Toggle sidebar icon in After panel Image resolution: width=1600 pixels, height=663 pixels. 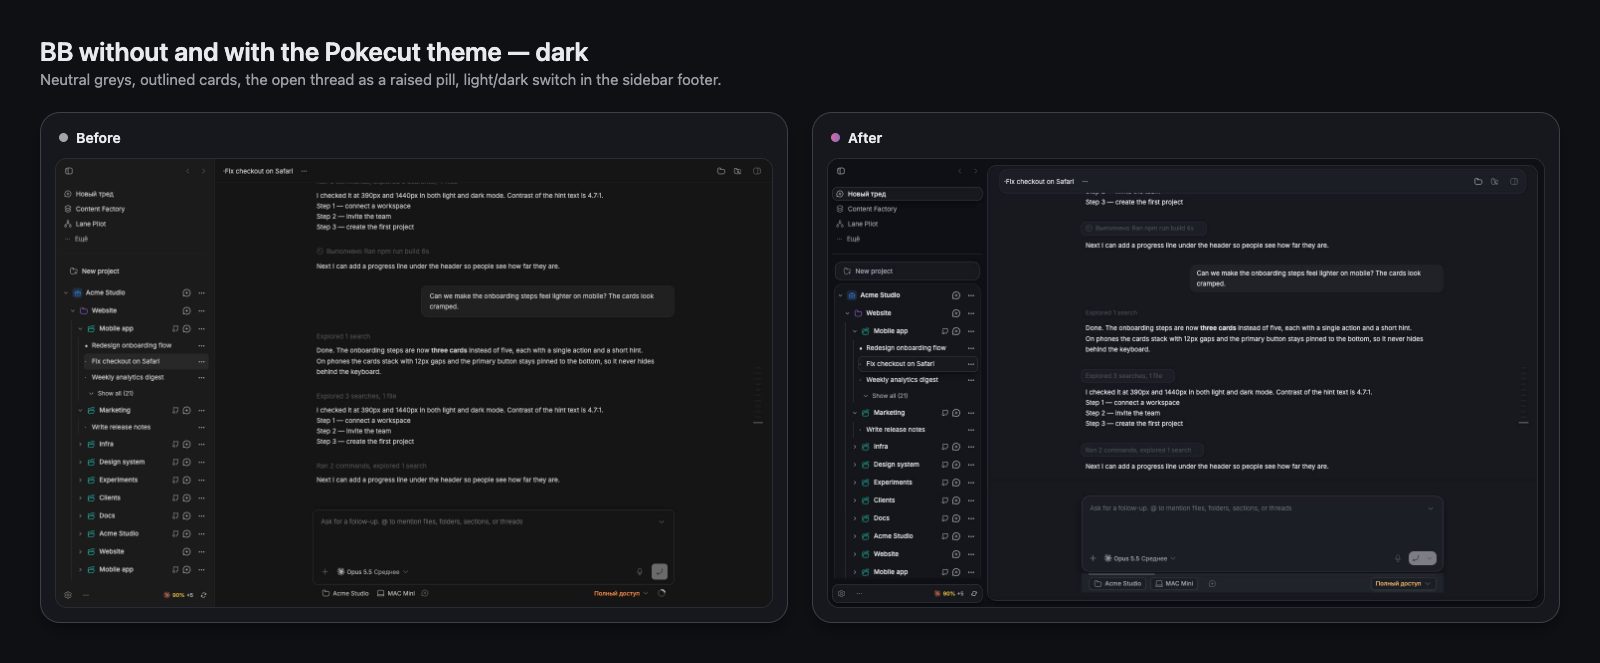pos(841,171)
